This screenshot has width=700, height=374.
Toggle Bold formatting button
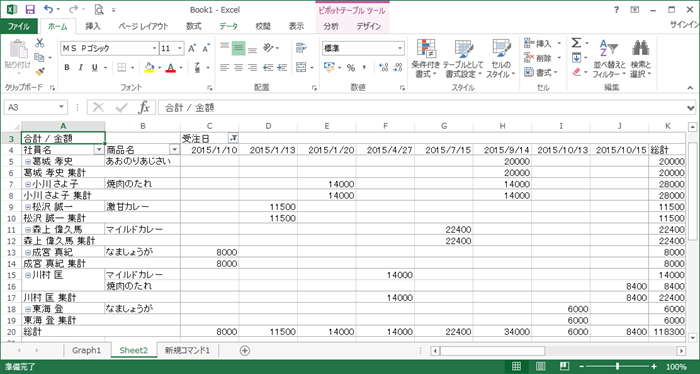pos(67,68)
